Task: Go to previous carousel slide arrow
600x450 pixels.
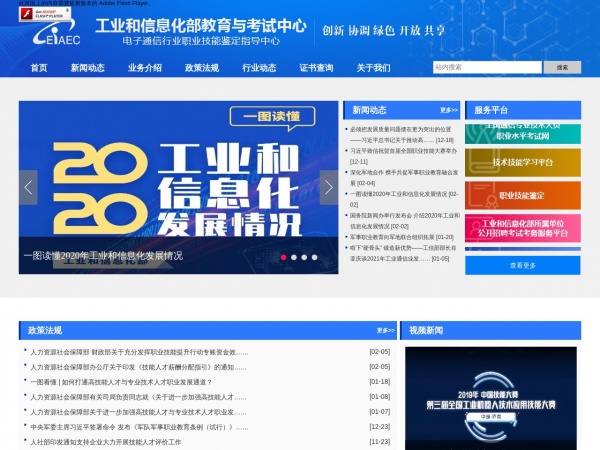Action: pos(28,188)
